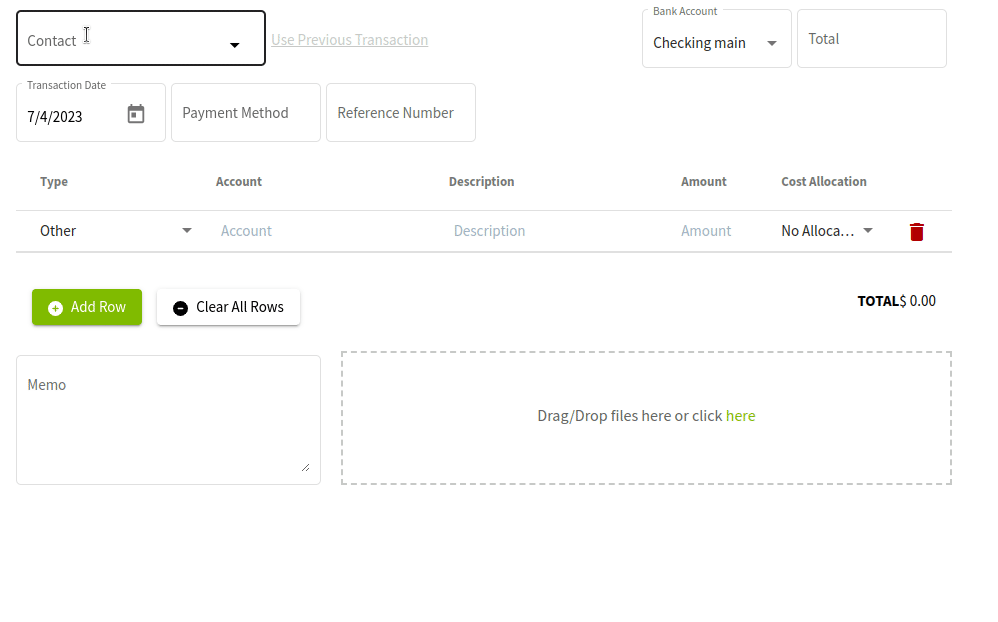
Task: Click the minus icon on Clear All Rows
Action: tap(180, 308)
